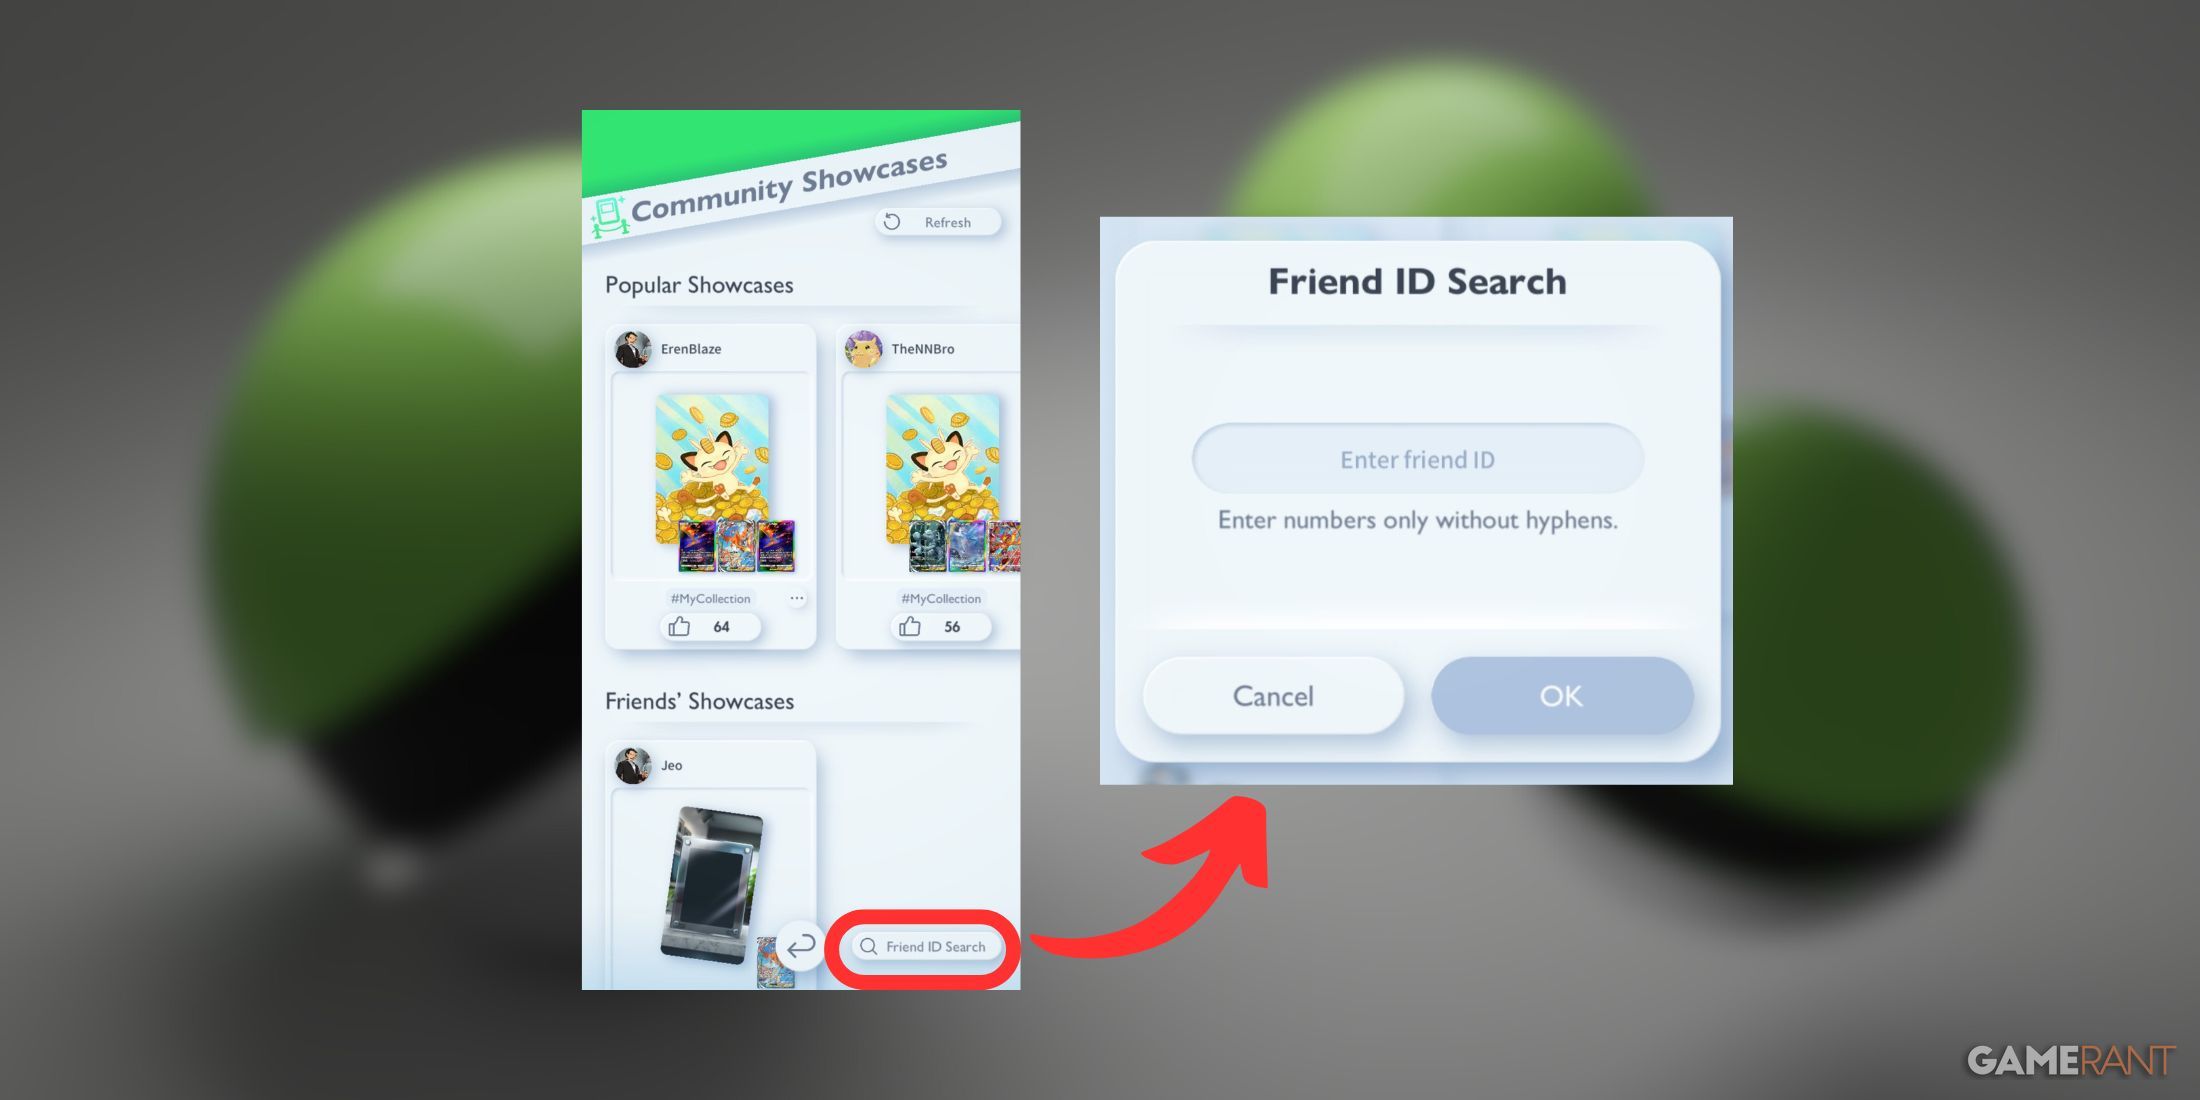The width and height of the screenshot is (2200, 1100).
Task: Click the #MyCollection tag on TheNNBro showcase
Action: tap(925, 599)
